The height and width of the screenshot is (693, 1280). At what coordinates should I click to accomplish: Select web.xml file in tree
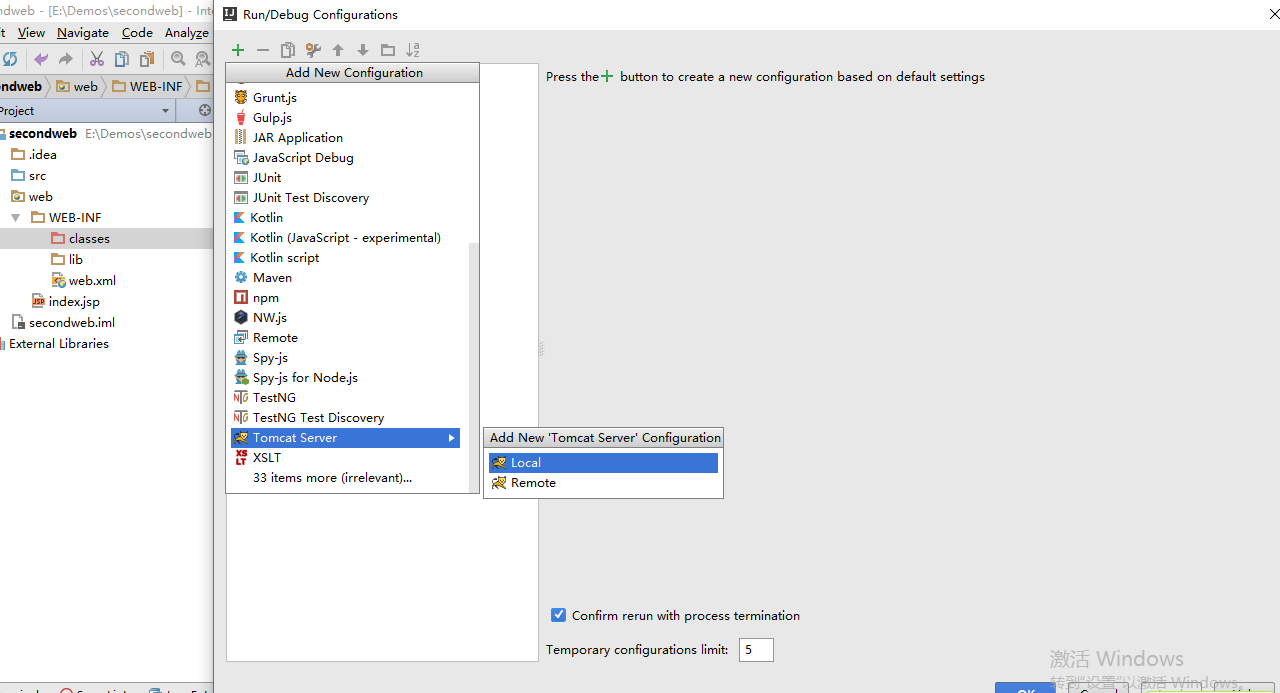point(84,280)
